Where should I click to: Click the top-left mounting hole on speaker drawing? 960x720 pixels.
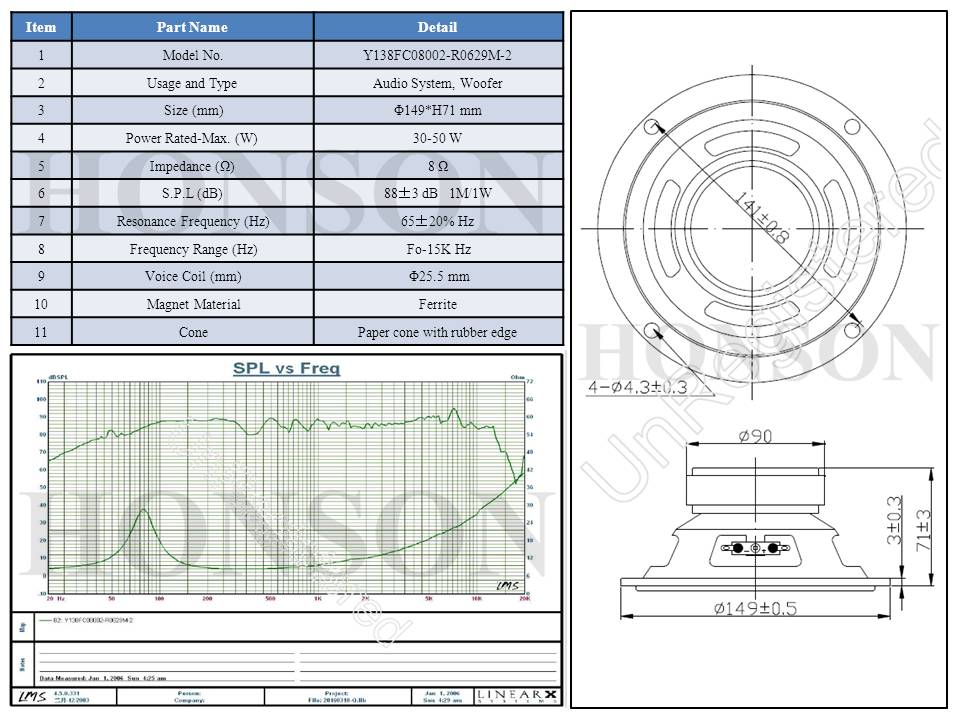click(653, 127)
